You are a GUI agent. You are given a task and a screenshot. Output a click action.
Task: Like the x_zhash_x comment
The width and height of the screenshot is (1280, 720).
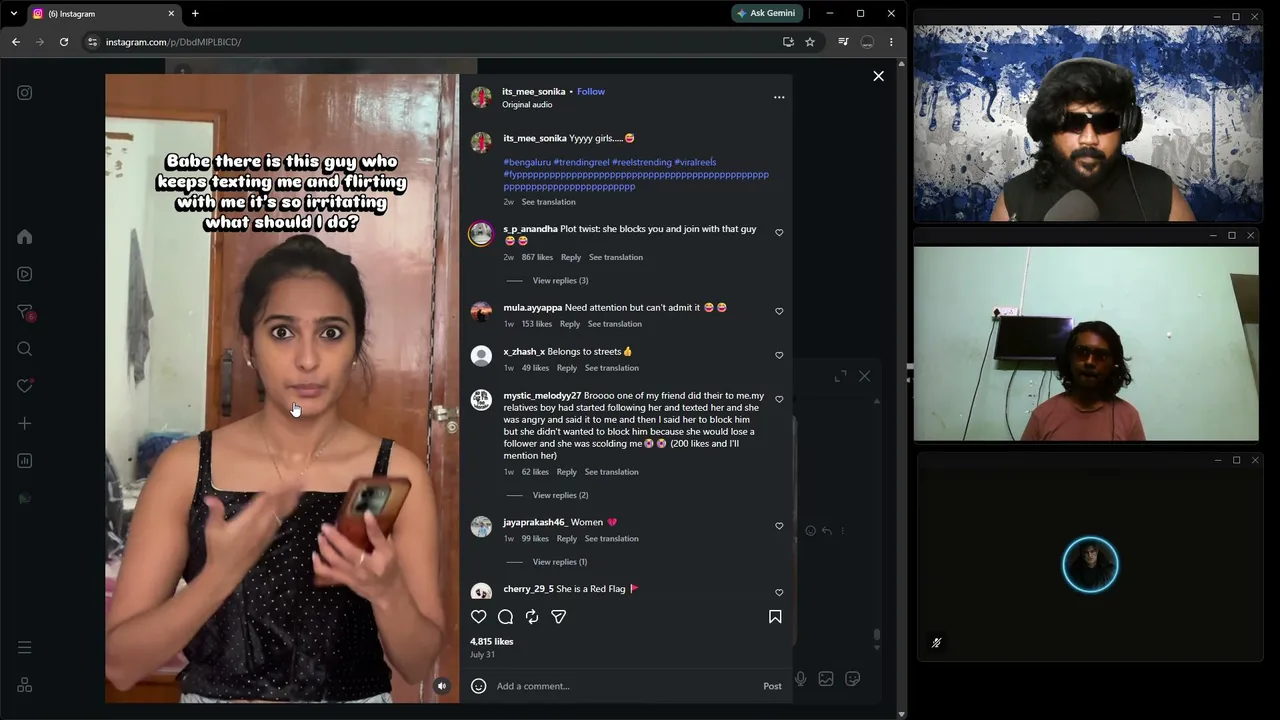(779, 355)
